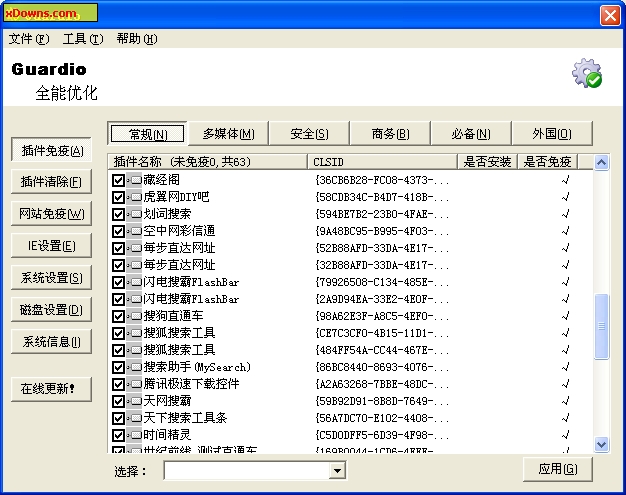The image size is (626, 495).
Task: Switch to the 多媒体(M) tab
Action: point(228,134)
